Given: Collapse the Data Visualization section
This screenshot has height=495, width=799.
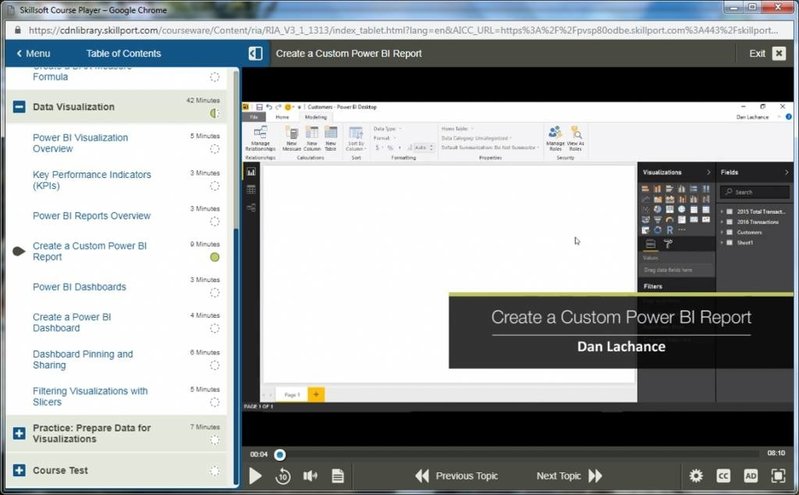Looking at the screenshot, I should (x=19, y=107).
